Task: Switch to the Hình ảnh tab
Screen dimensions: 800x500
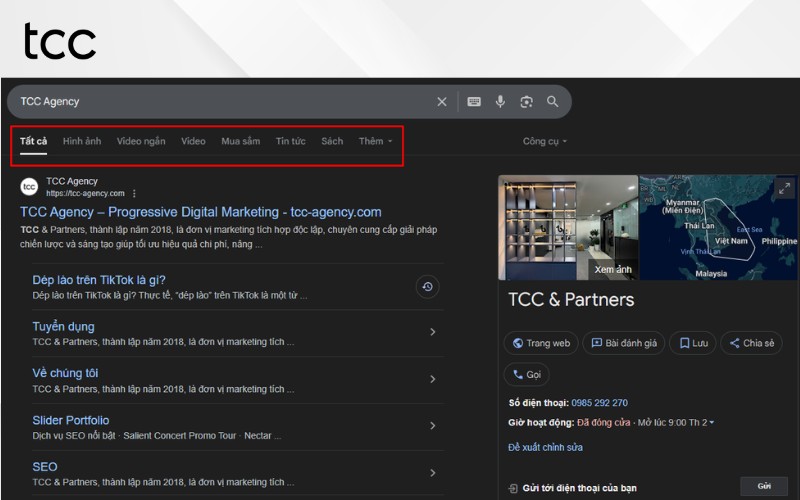Action: 82,141
